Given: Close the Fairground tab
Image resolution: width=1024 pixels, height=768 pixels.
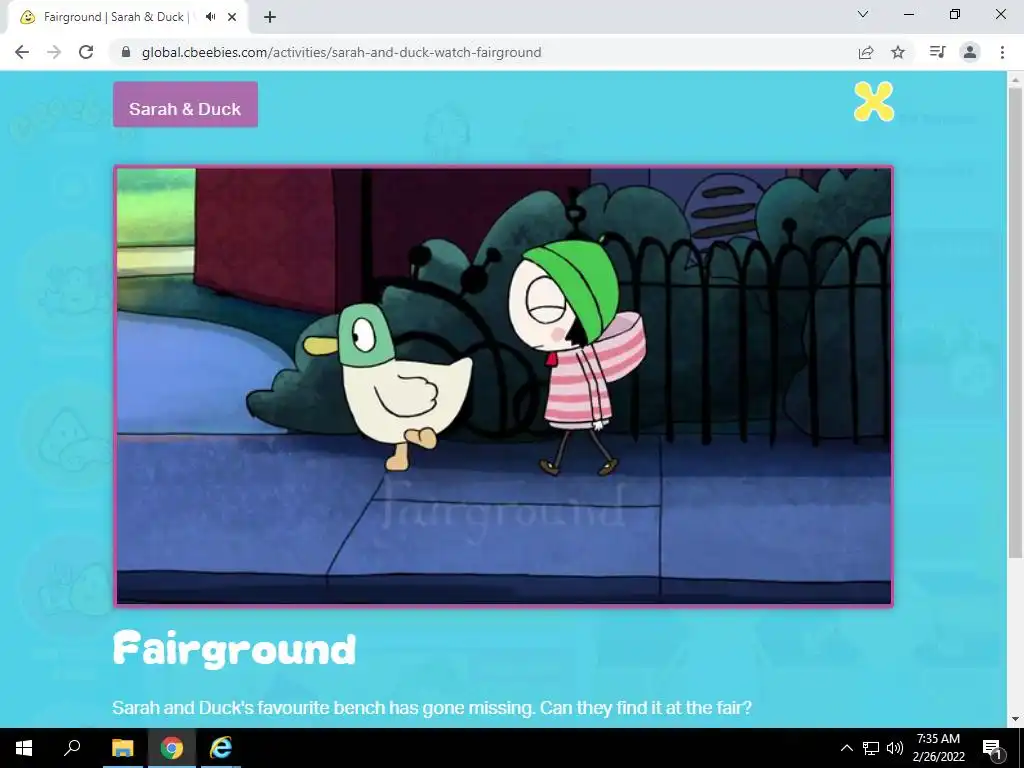Looking at the screenshot, I should pyautogui.click(x=232, y=17).
